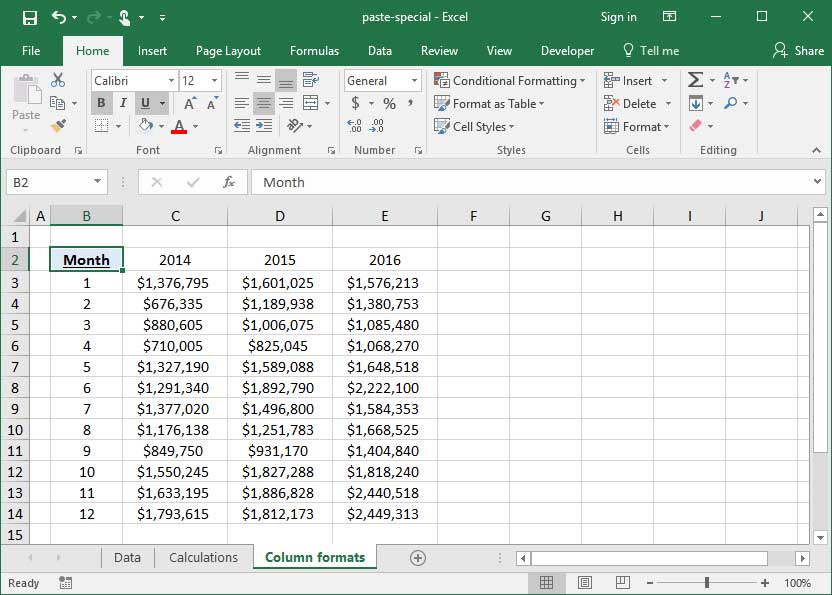Click the Wrap Text icon
Screen dimensions: 832x595
pos(310,81)
